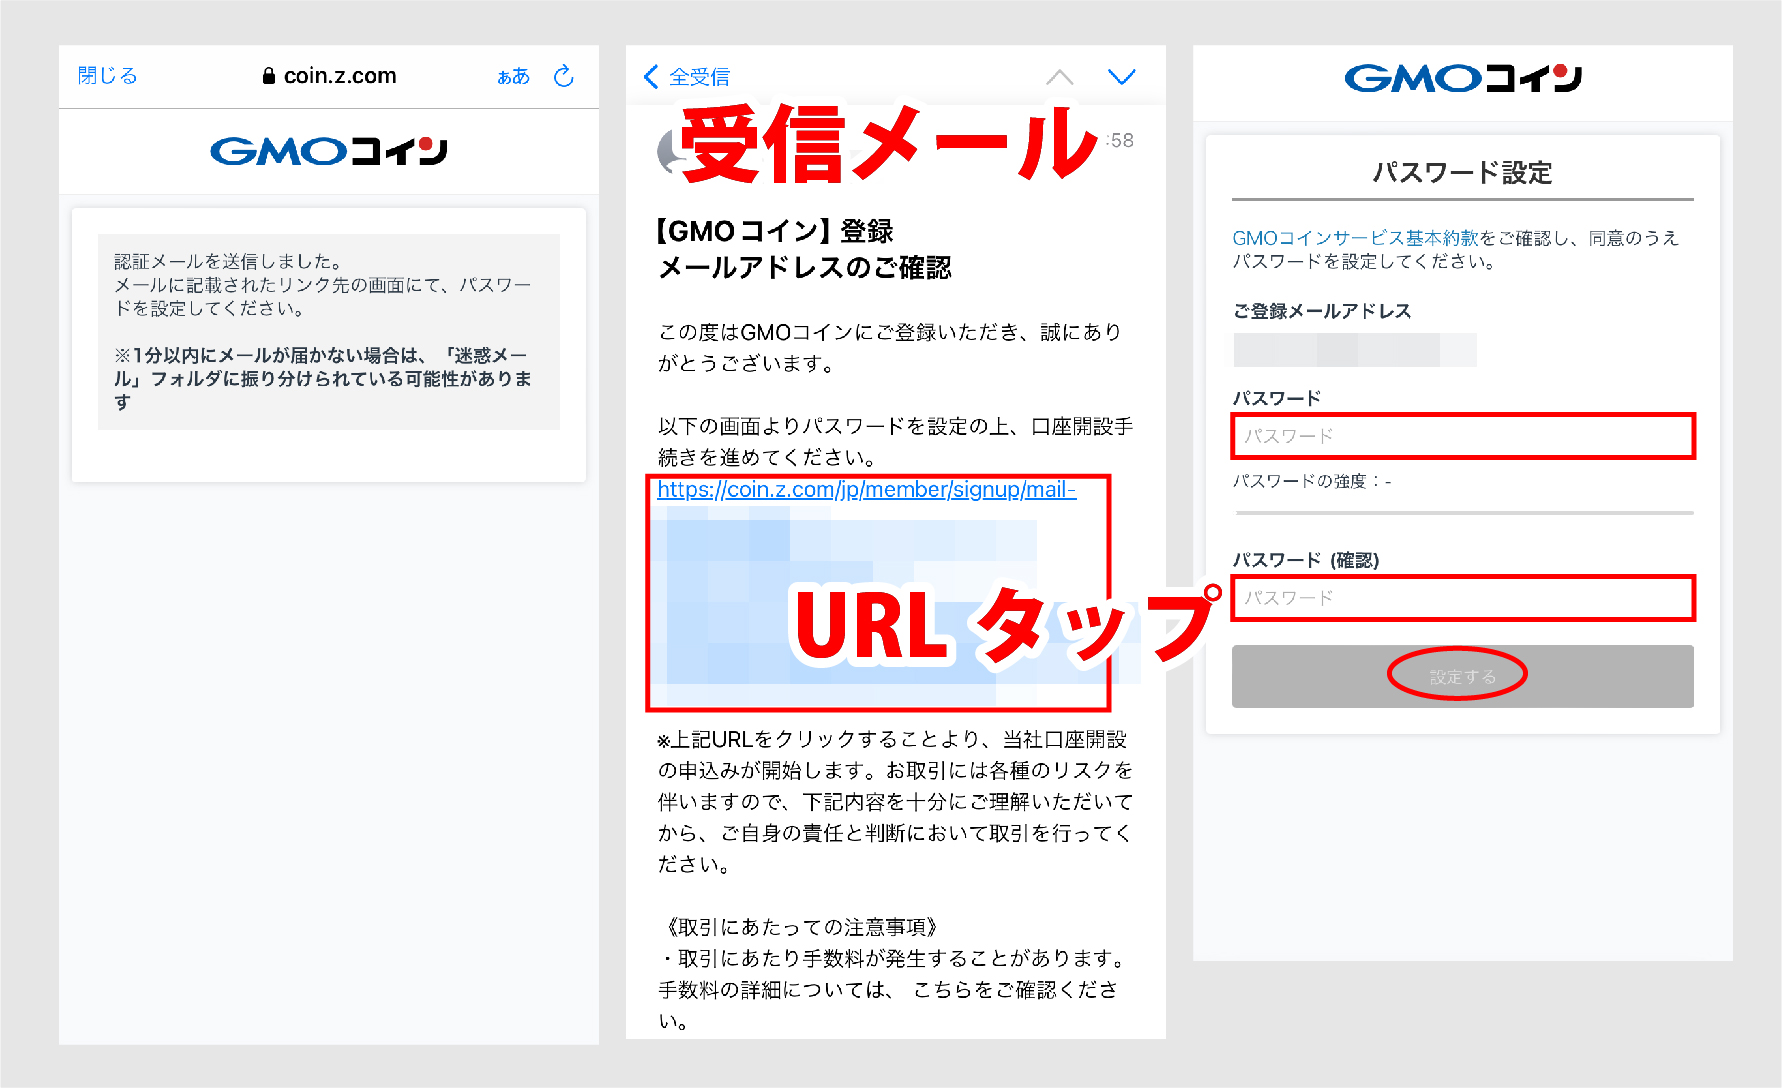The height and width of the screenshot is (1088, 1782).
Task: Go back to 全受信 inbox
Action: 687,77
